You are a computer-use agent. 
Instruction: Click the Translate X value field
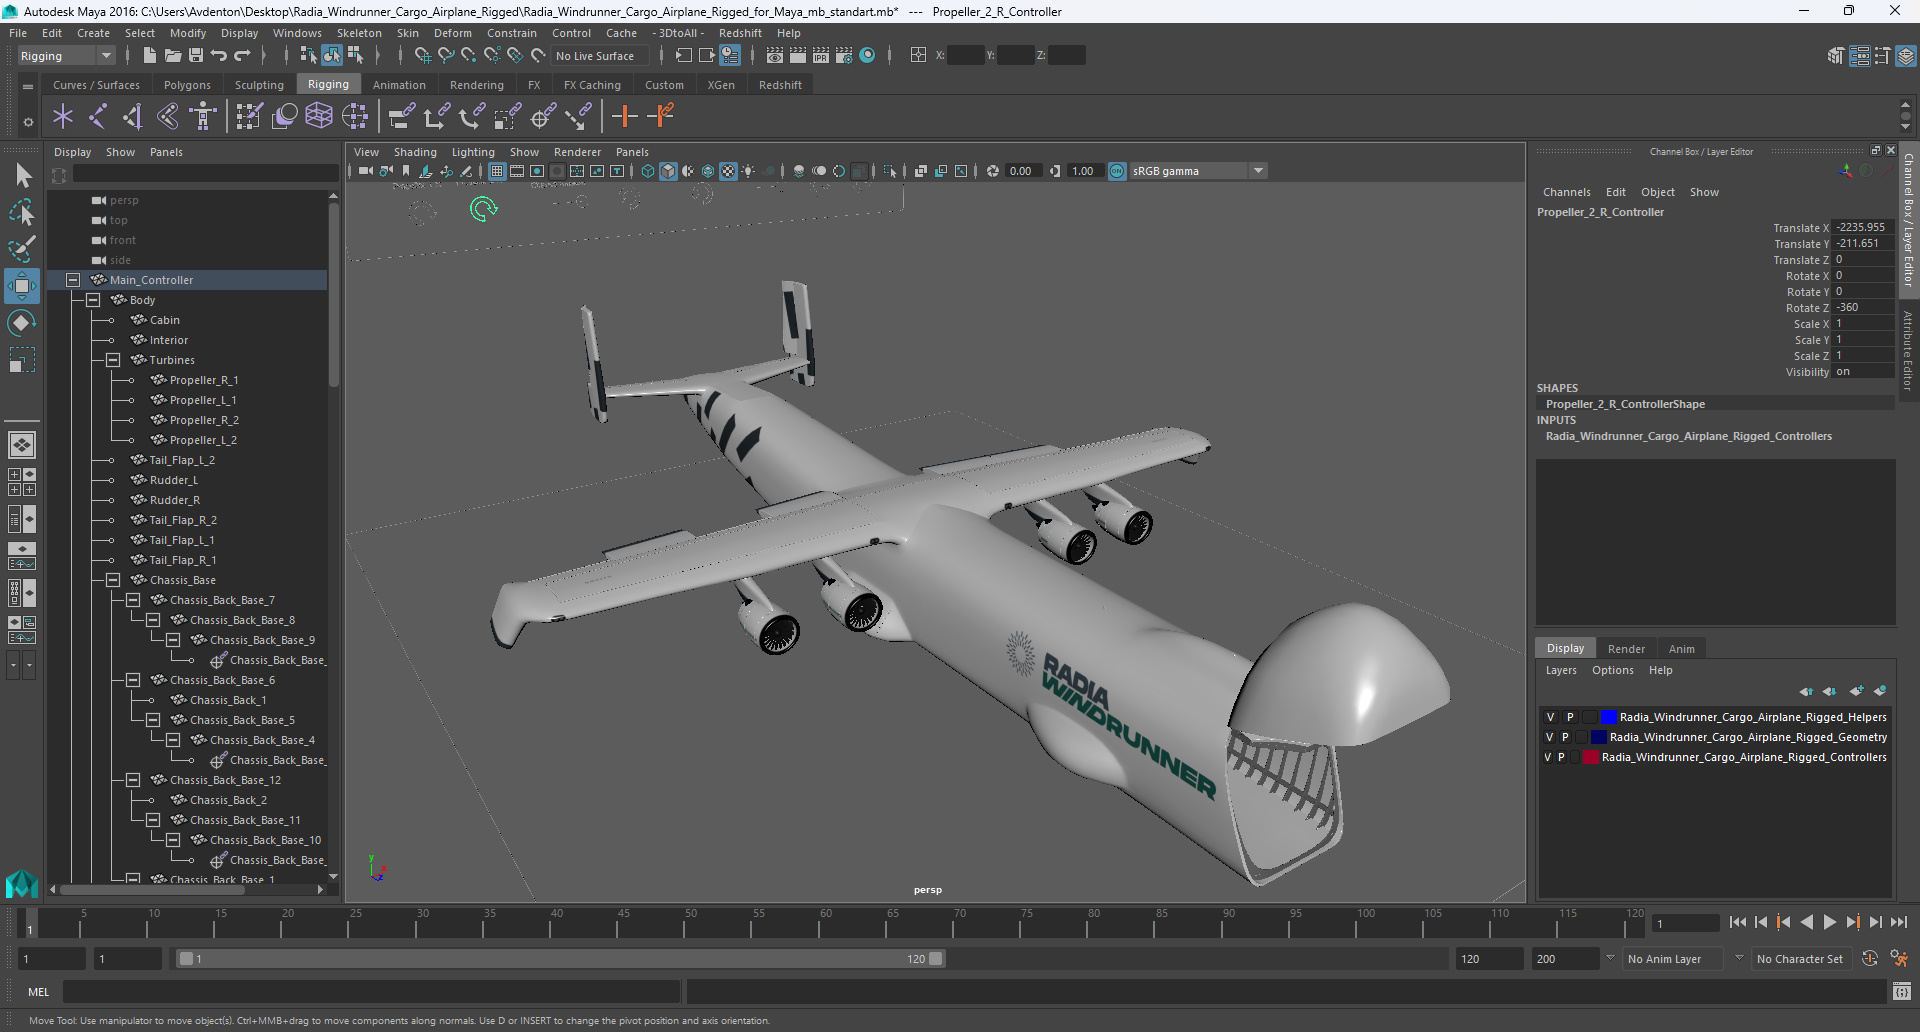pos(1862,228)
